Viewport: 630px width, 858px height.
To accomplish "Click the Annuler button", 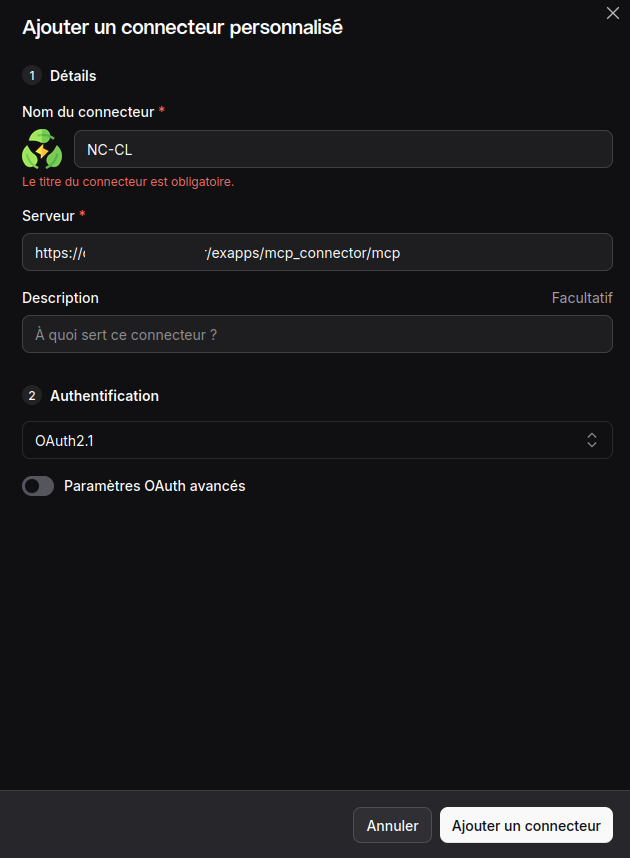I will coord(392,825).
